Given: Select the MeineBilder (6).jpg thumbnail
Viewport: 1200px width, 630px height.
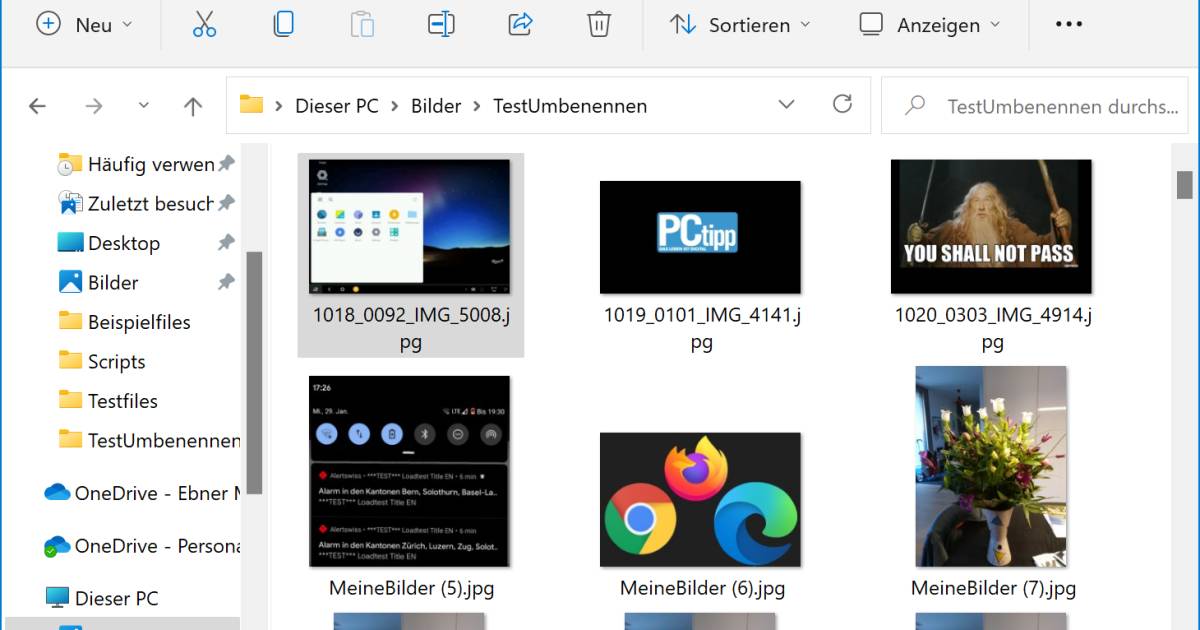Looking at the screenshot, I should pyautogui.click(x=700, y=500).
